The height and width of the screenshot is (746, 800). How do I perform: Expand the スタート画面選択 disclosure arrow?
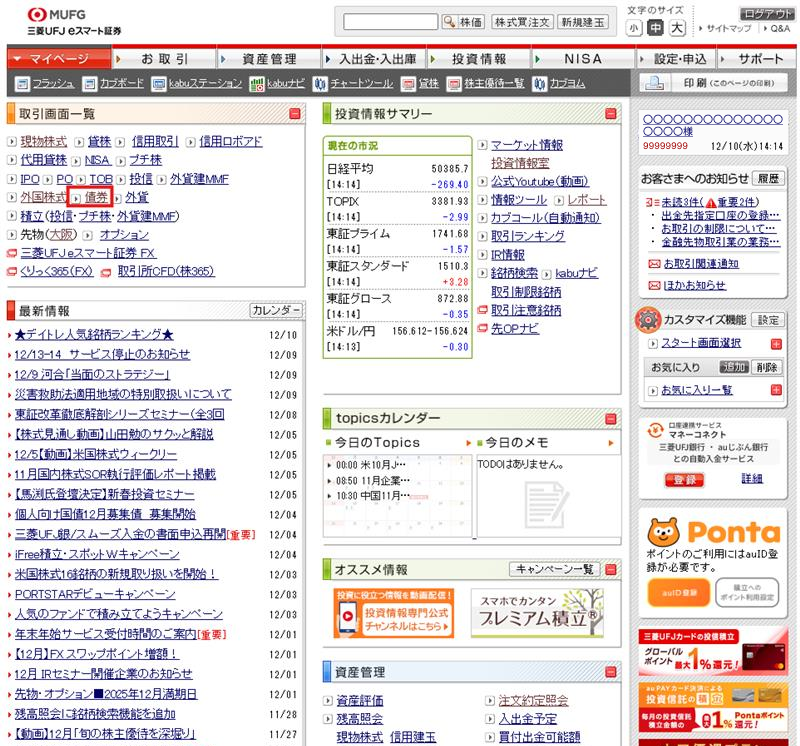pos(653,341)
